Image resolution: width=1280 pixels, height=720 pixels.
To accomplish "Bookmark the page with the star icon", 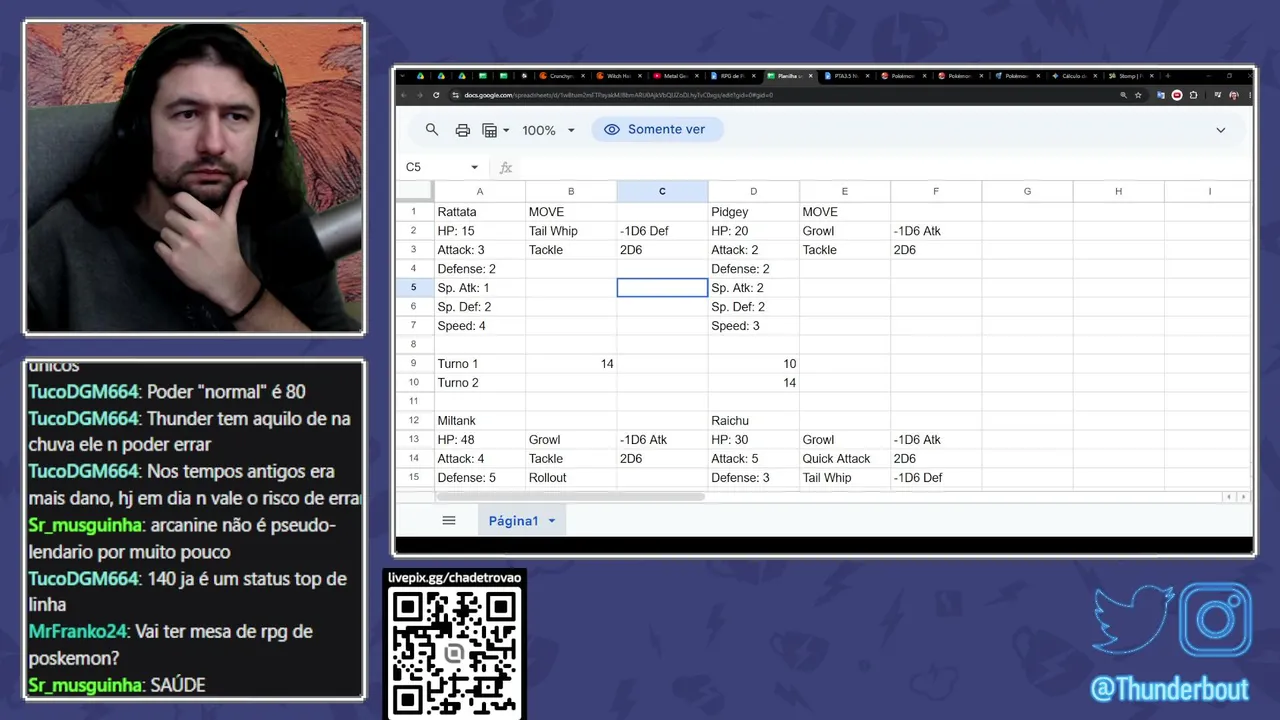I will pyautogui.click(x=1138, y=95).
